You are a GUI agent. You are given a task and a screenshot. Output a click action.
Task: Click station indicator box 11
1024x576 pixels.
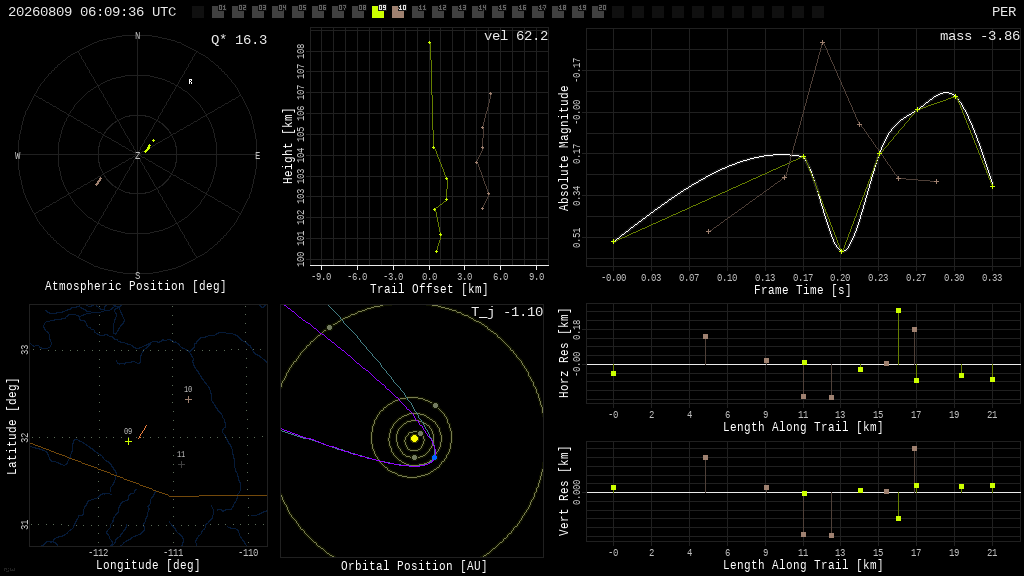pyautogui.click(x=418, y=12)
